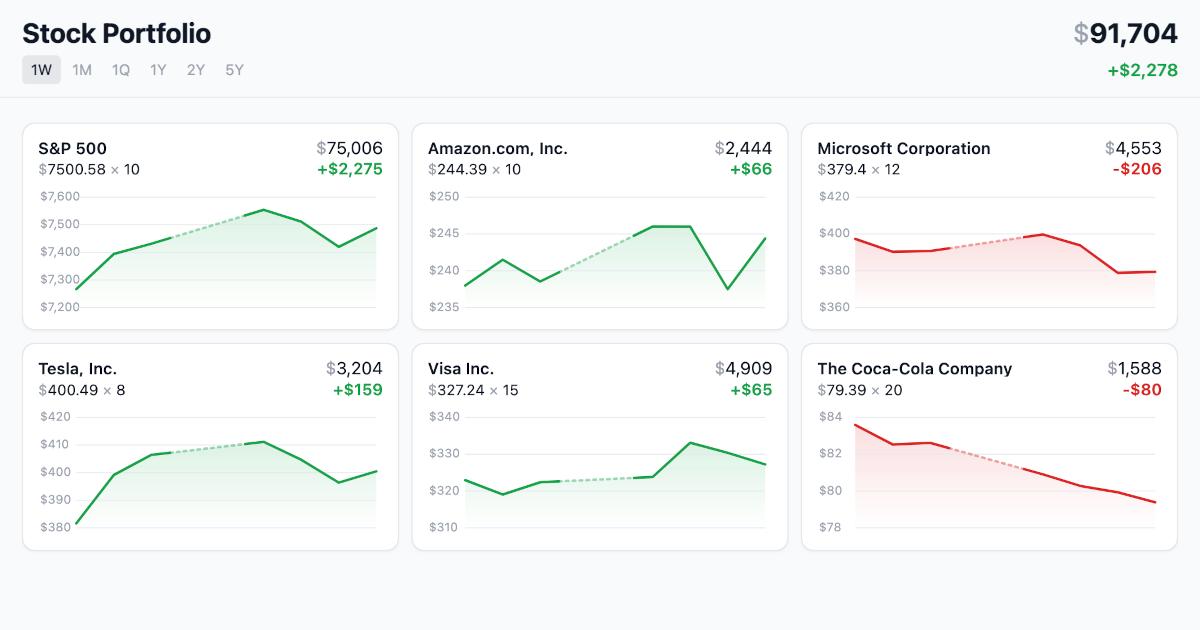Click the $7500.58 × 10 holding text
This screenshot has height=630, width=1200.
89,169
